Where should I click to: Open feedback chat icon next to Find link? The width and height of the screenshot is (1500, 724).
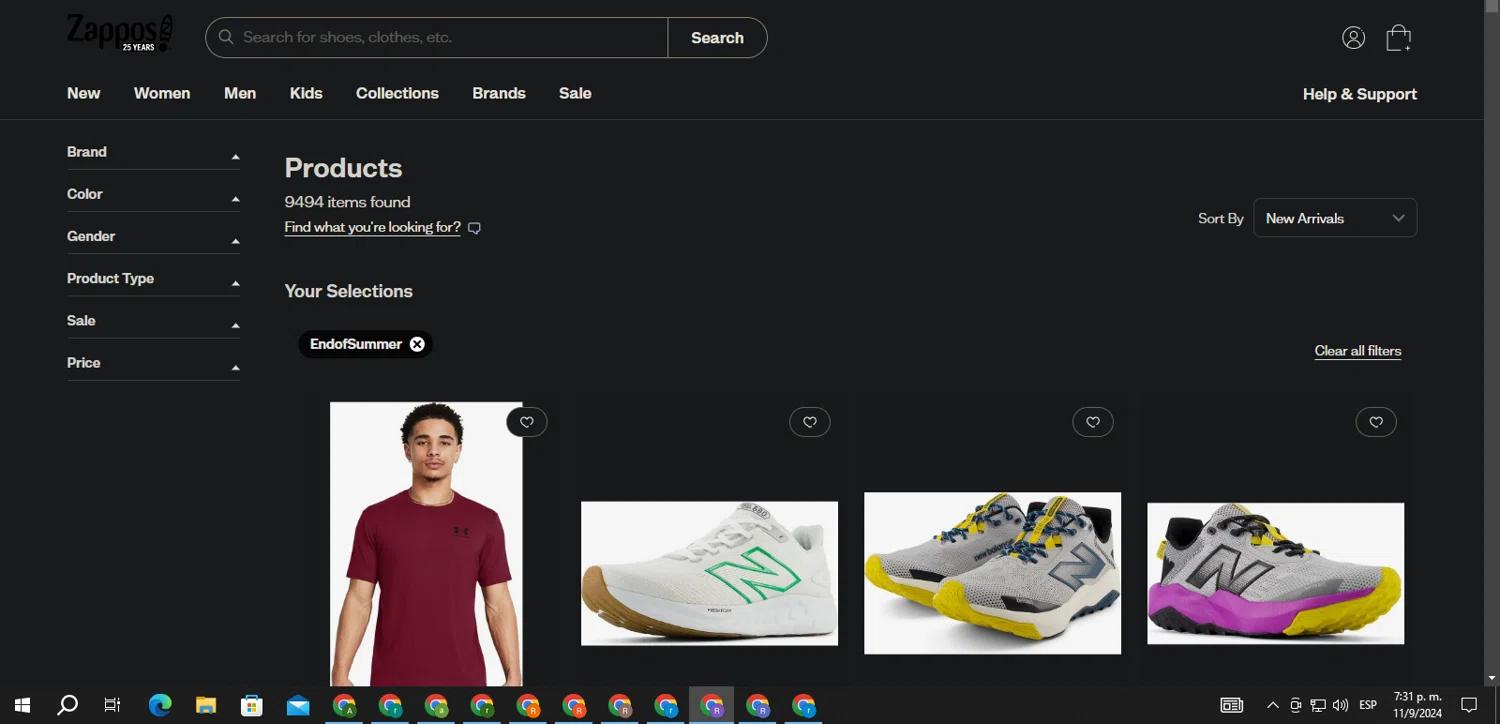point(475,228)
